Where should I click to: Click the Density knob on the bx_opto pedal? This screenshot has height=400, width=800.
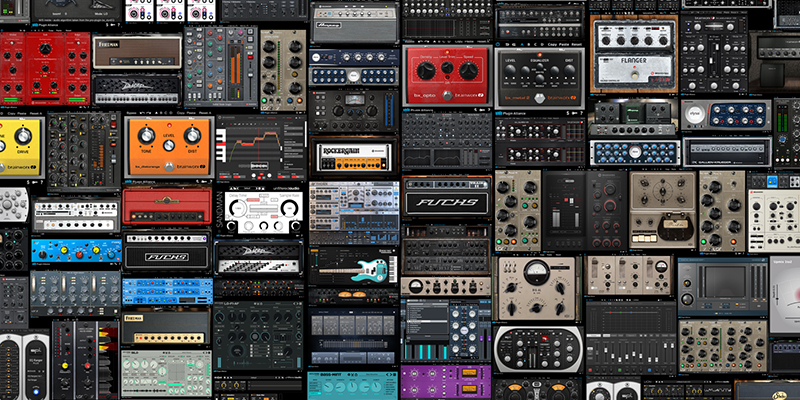coord(426,70)
